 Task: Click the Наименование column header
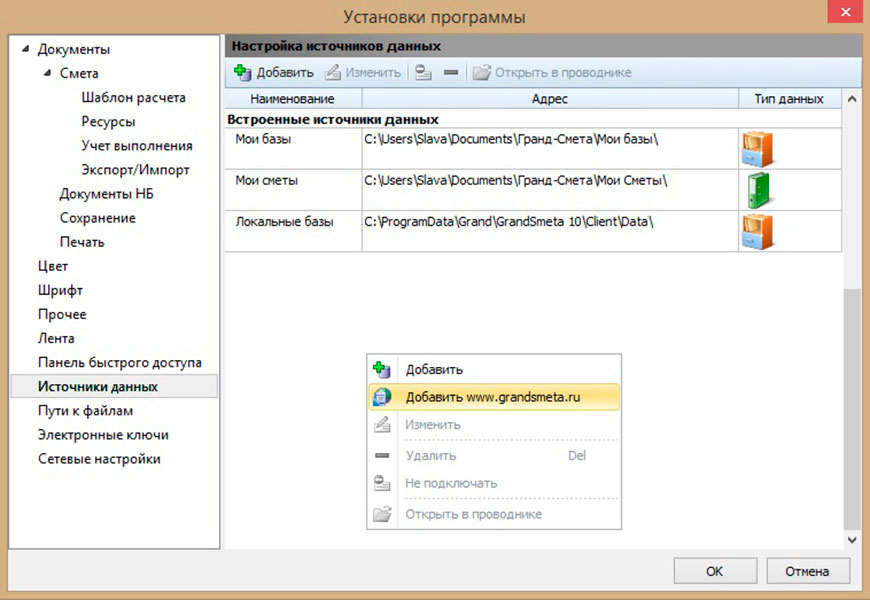[292, 99]
